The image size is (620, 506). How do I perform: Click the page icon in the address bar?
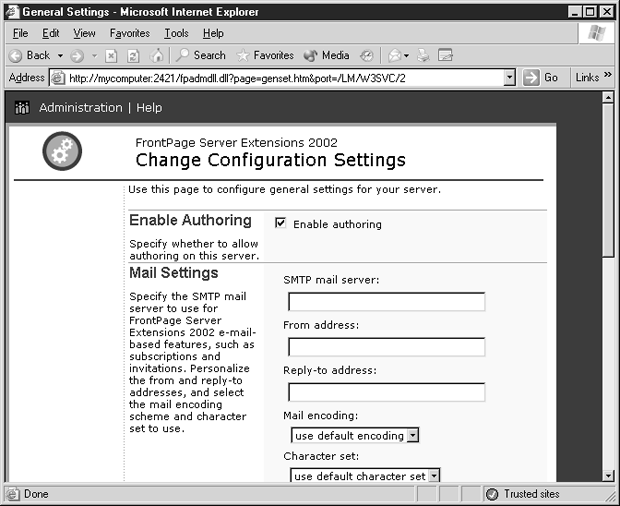(58, 77)
